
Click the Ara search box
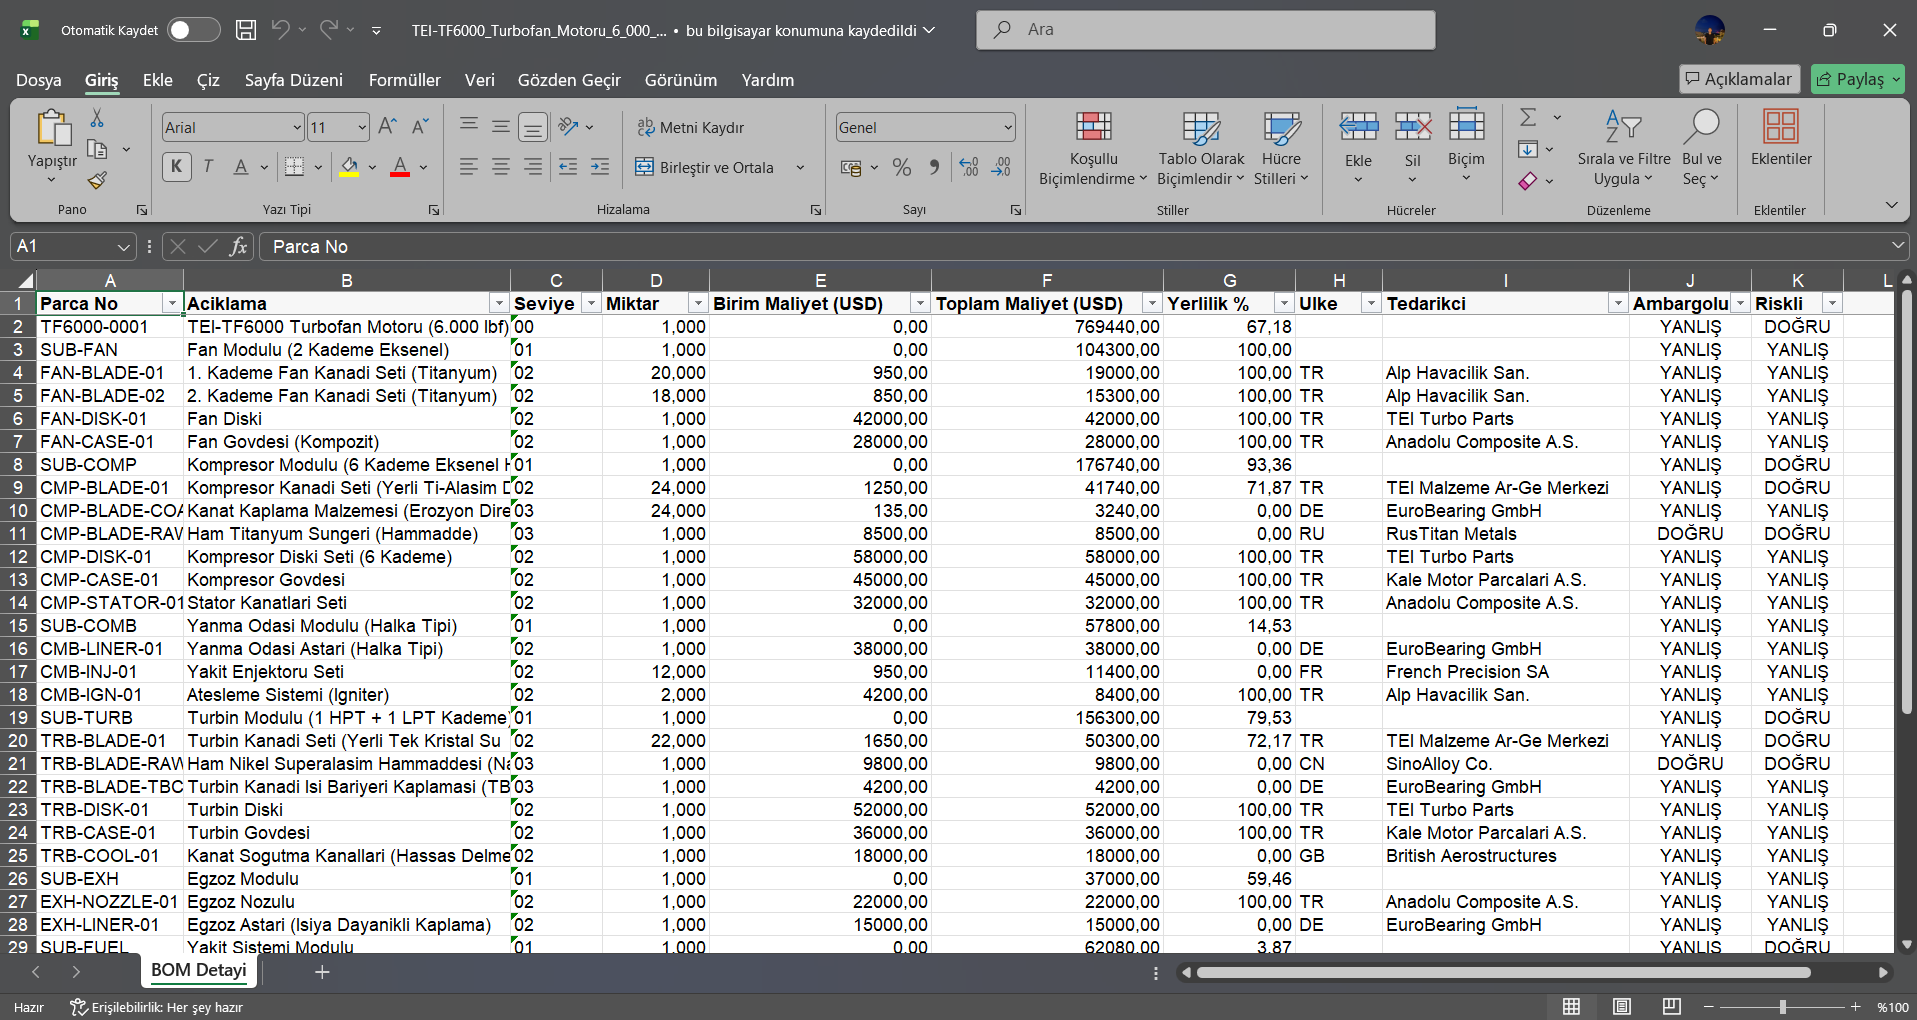click(x=1205, y=30)
